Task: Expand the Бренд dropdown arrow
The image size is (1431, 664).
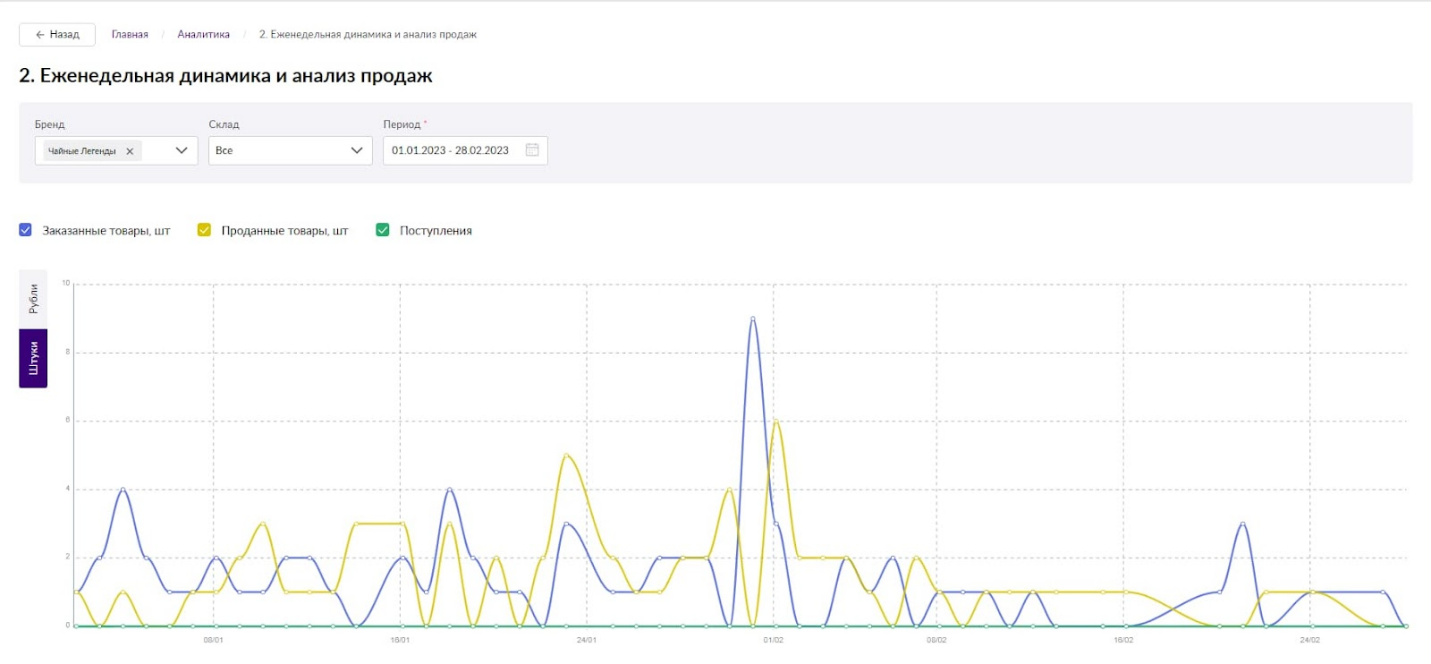Action: coord(181,151)
